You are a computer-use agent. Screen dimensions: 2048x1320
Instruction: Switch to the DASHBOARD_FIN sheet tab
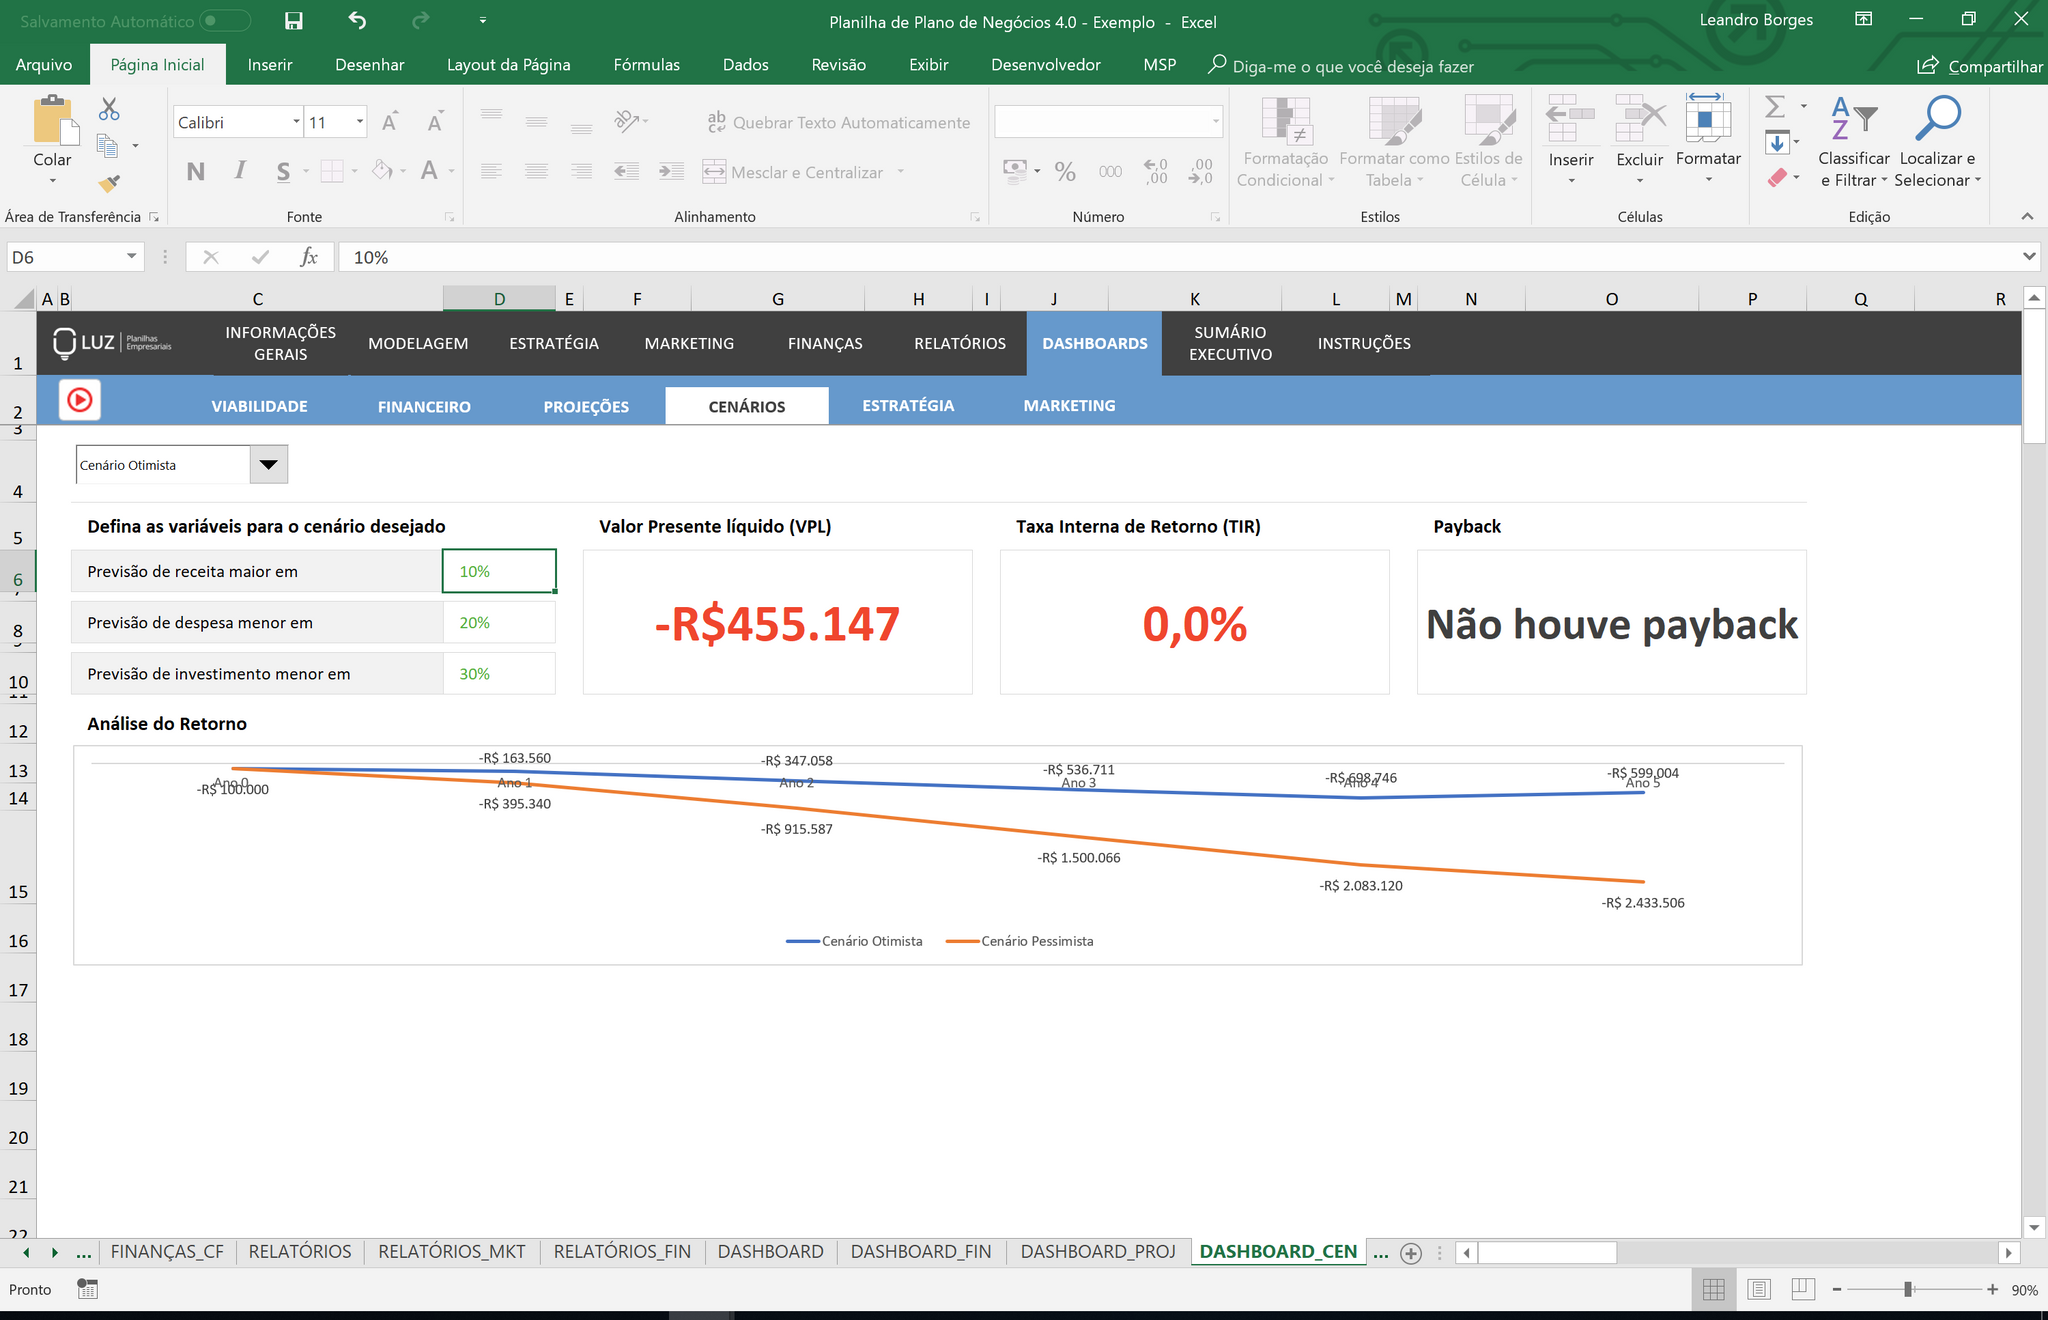click(x=921, y=1251)
